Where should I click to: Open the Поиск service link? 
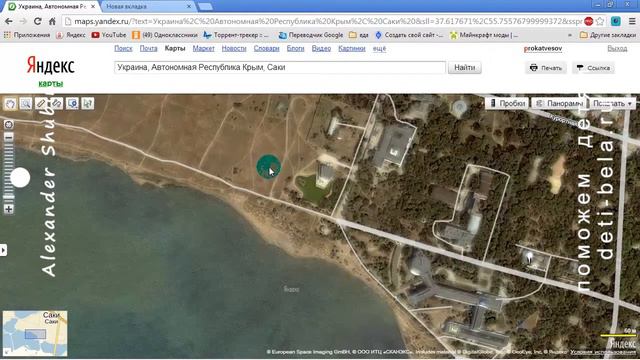(123, 48)
